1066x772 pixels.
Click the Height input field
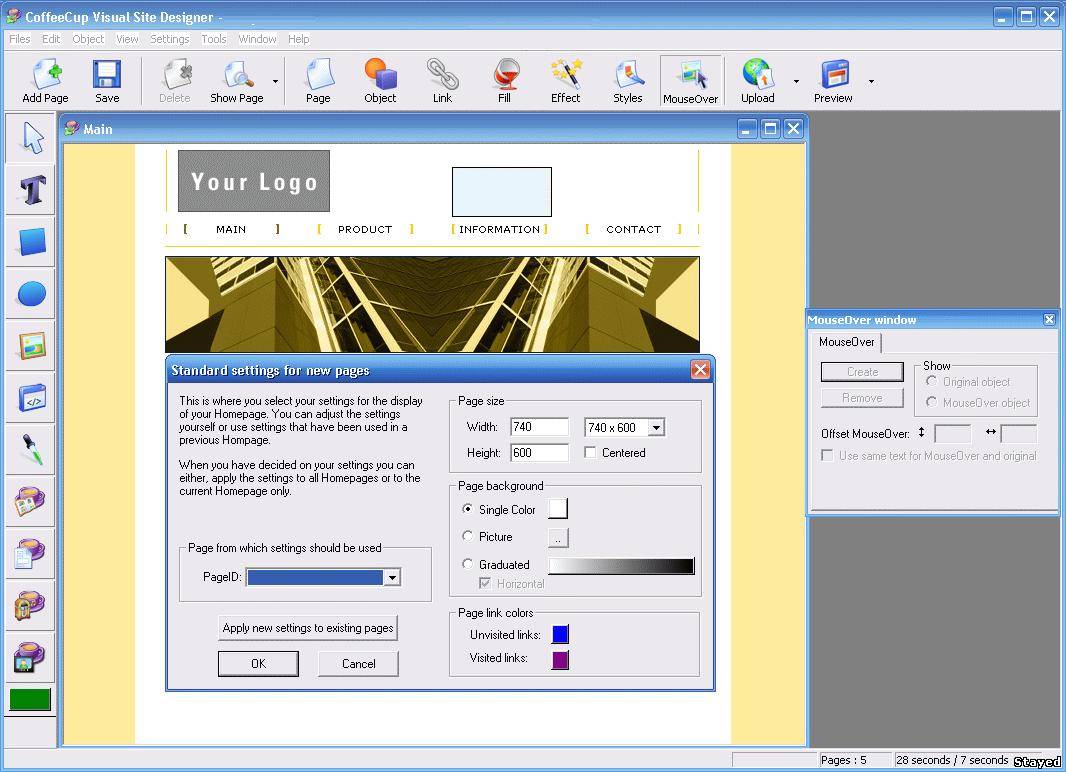539,453
